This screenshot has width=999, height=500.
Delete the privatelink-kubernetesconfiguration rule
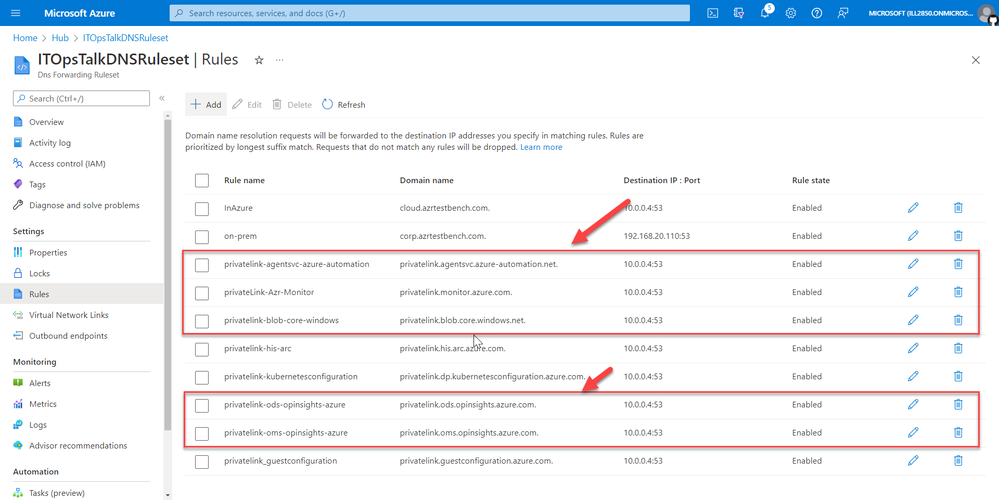click(958, 376)
